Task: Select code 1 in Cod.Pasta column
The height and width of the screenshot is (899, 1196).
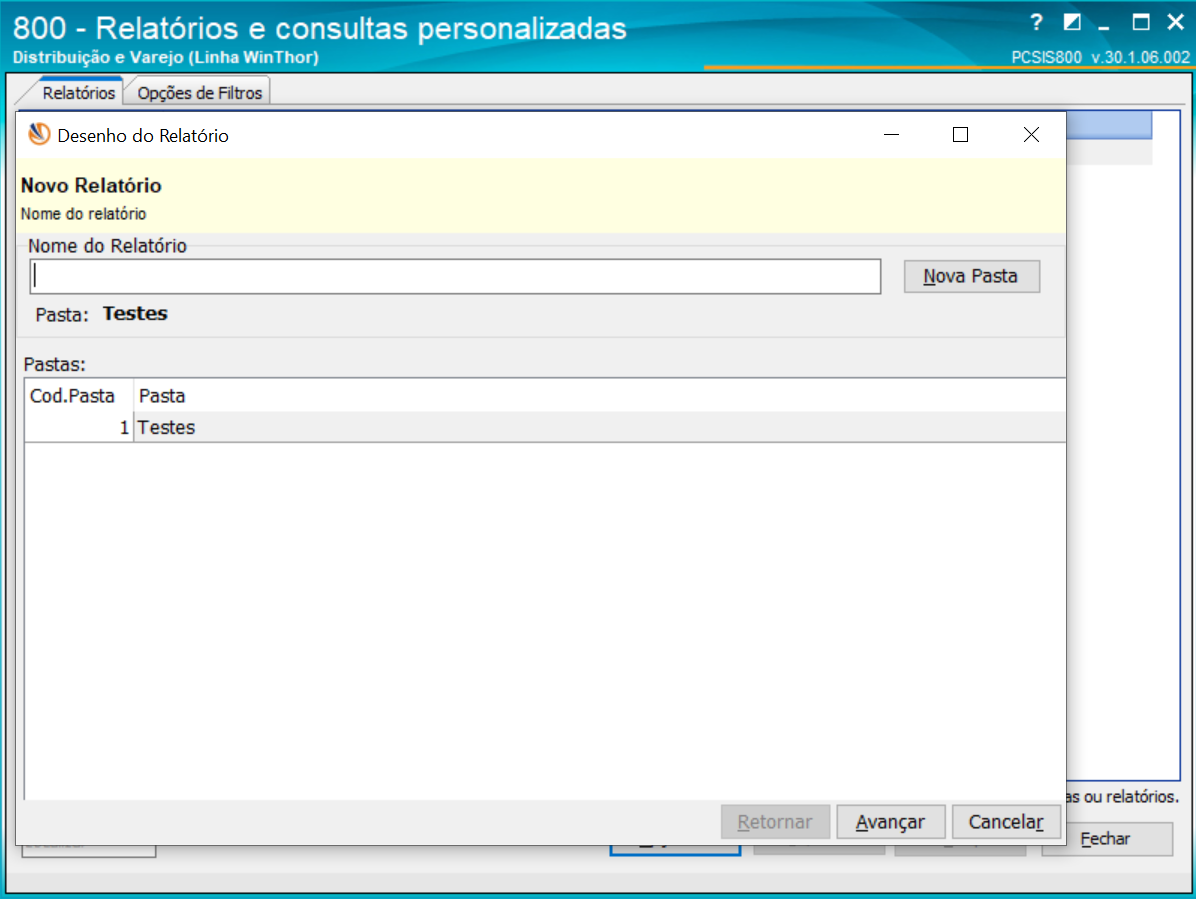Action: (x=79, y=427)
